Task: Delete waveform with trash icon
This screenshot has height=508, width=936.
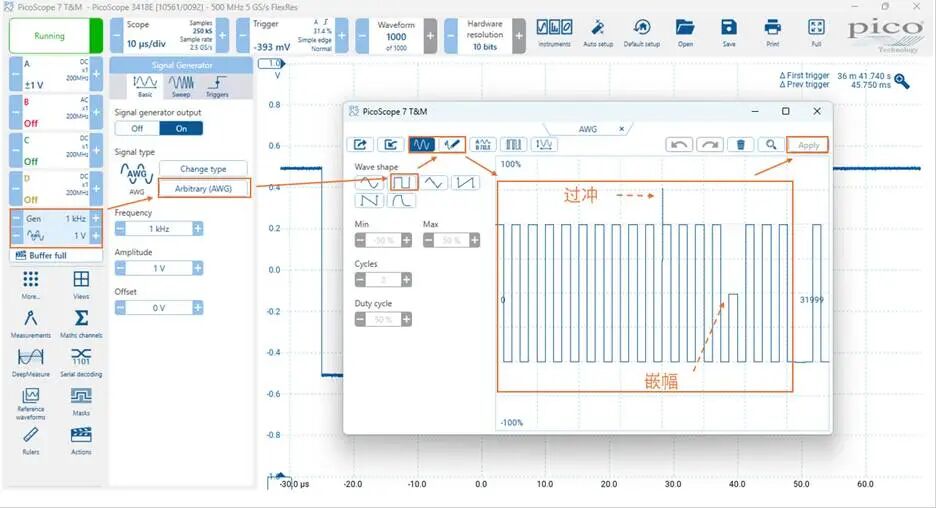Action: point(740,144)
